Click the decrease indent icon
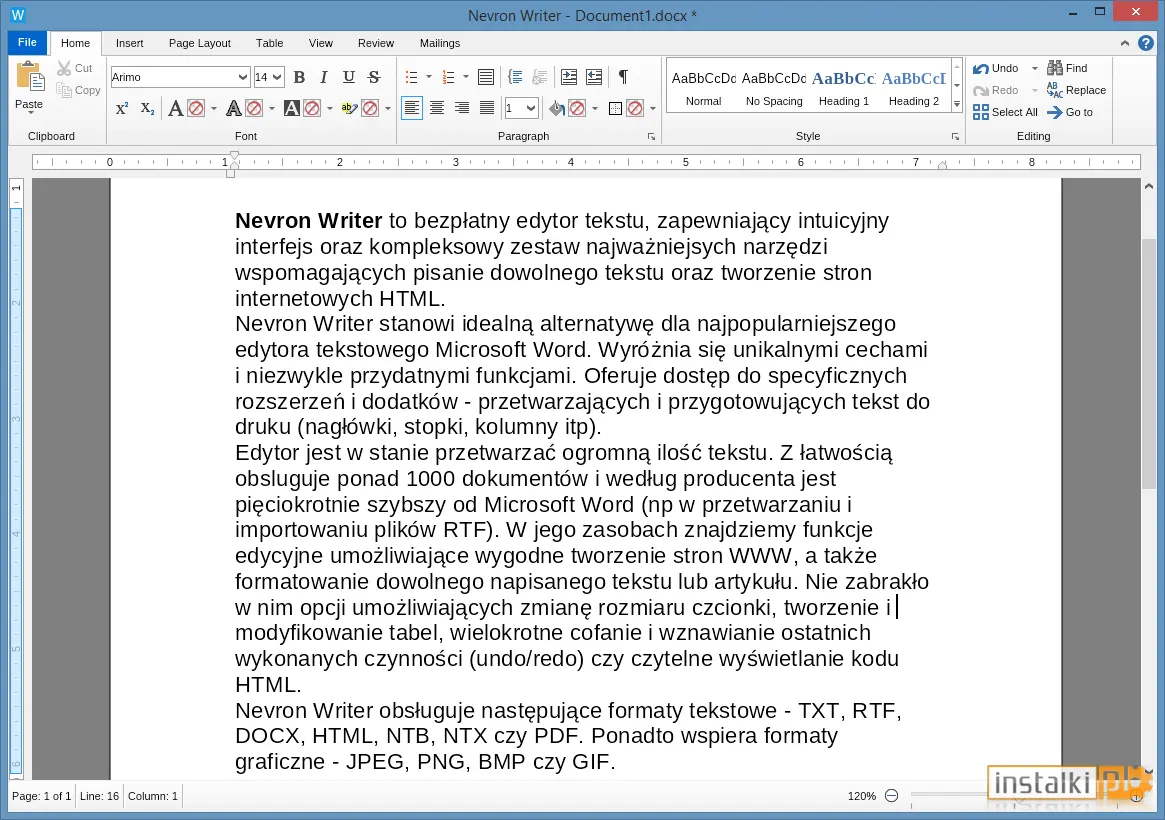Image resolution: width=1165 pixels, height=820 pixels. (x=594, y=77)
